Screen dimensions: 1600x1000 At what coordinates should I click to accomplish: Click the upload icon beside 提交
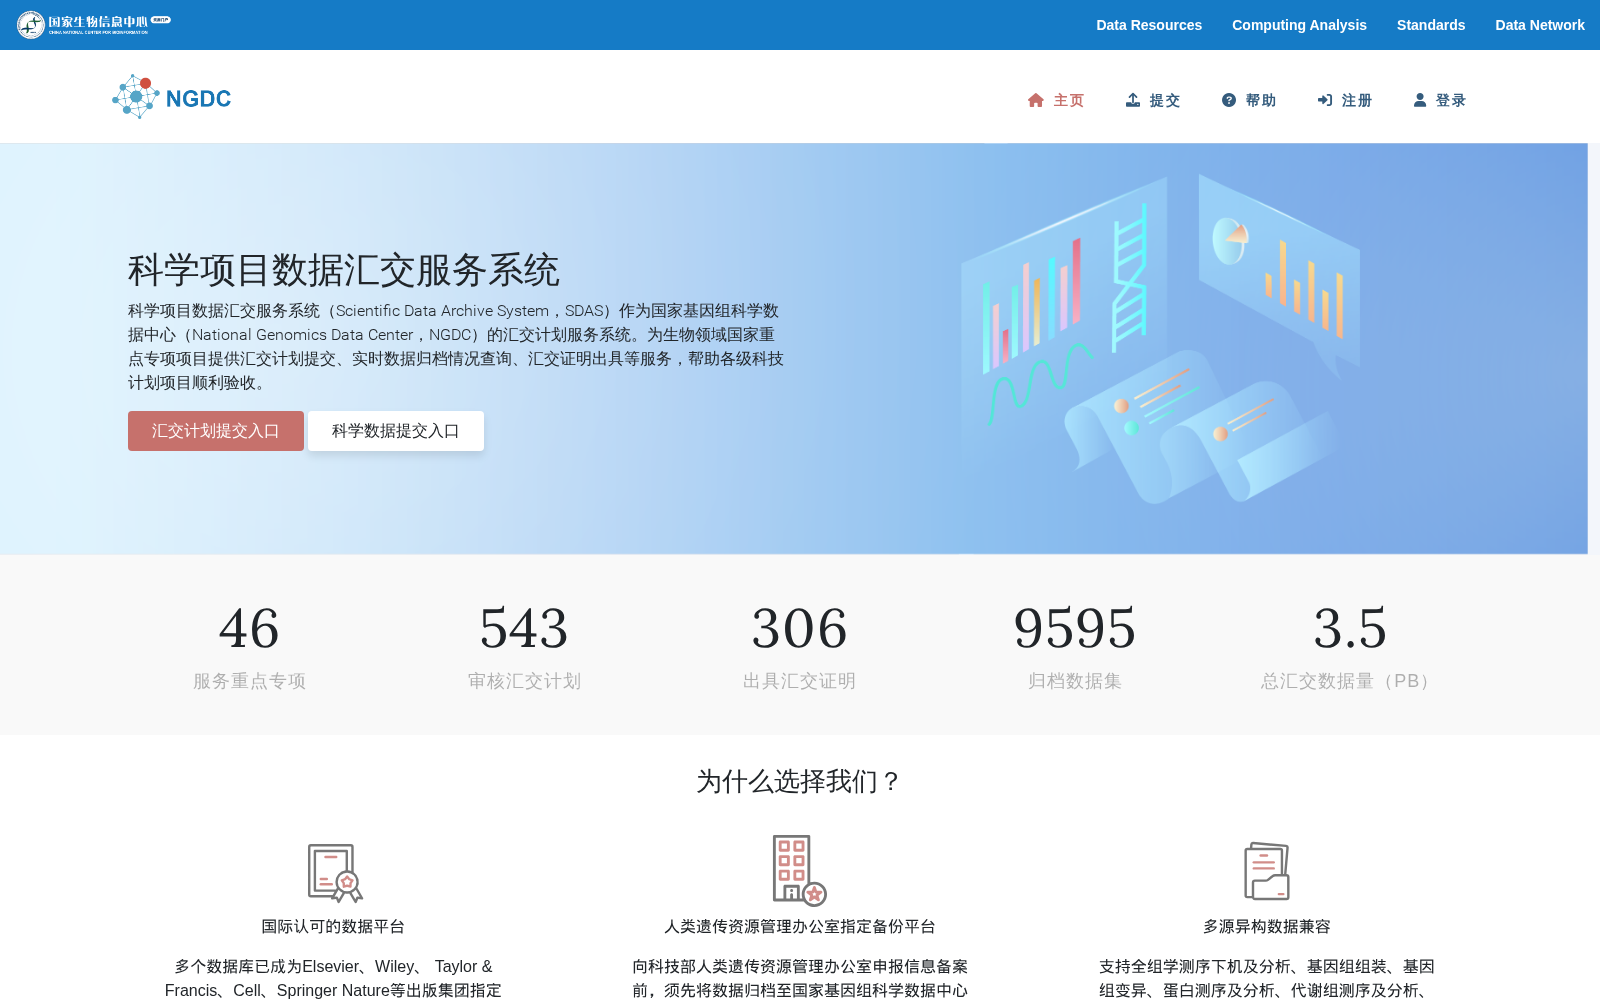(x=1133, y=100)
